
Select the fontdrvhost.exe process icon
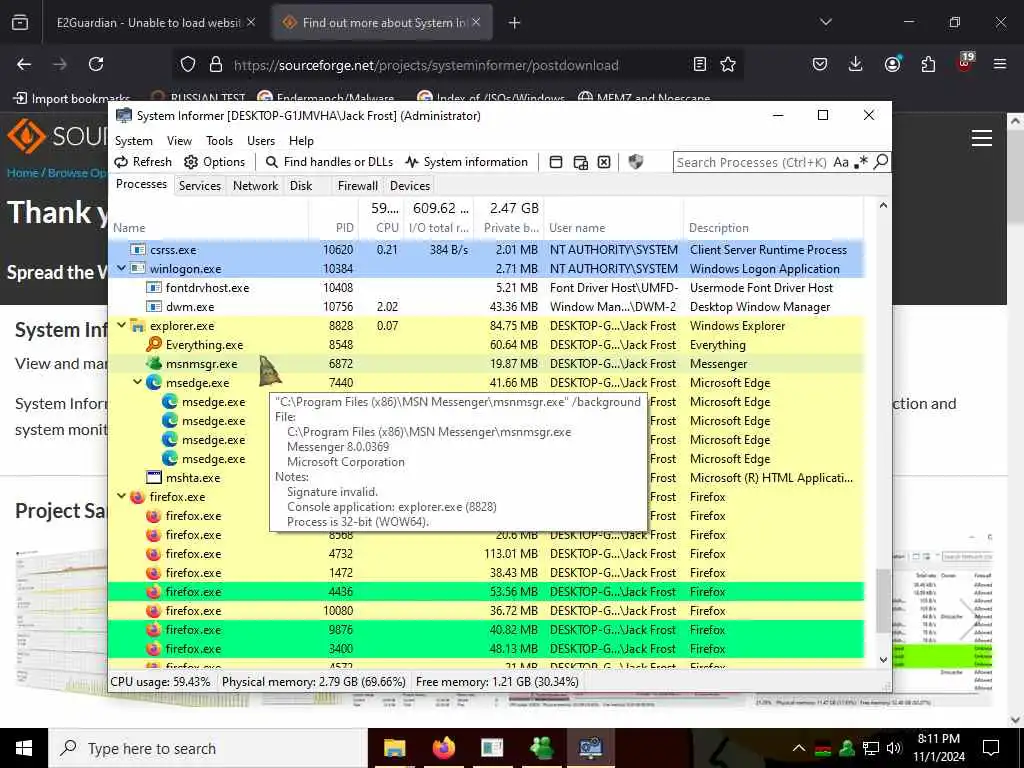pos(153,287)
